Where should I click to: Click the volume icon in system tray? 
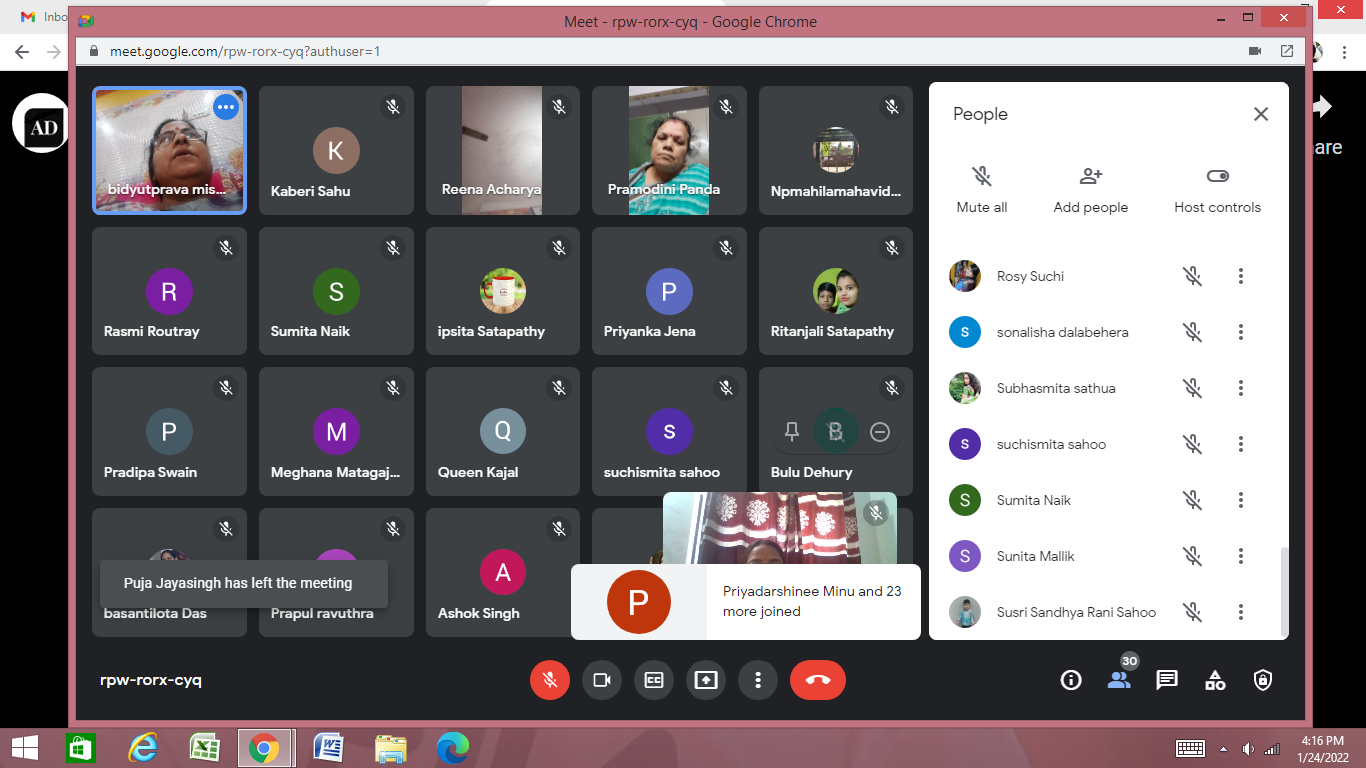1248,749
